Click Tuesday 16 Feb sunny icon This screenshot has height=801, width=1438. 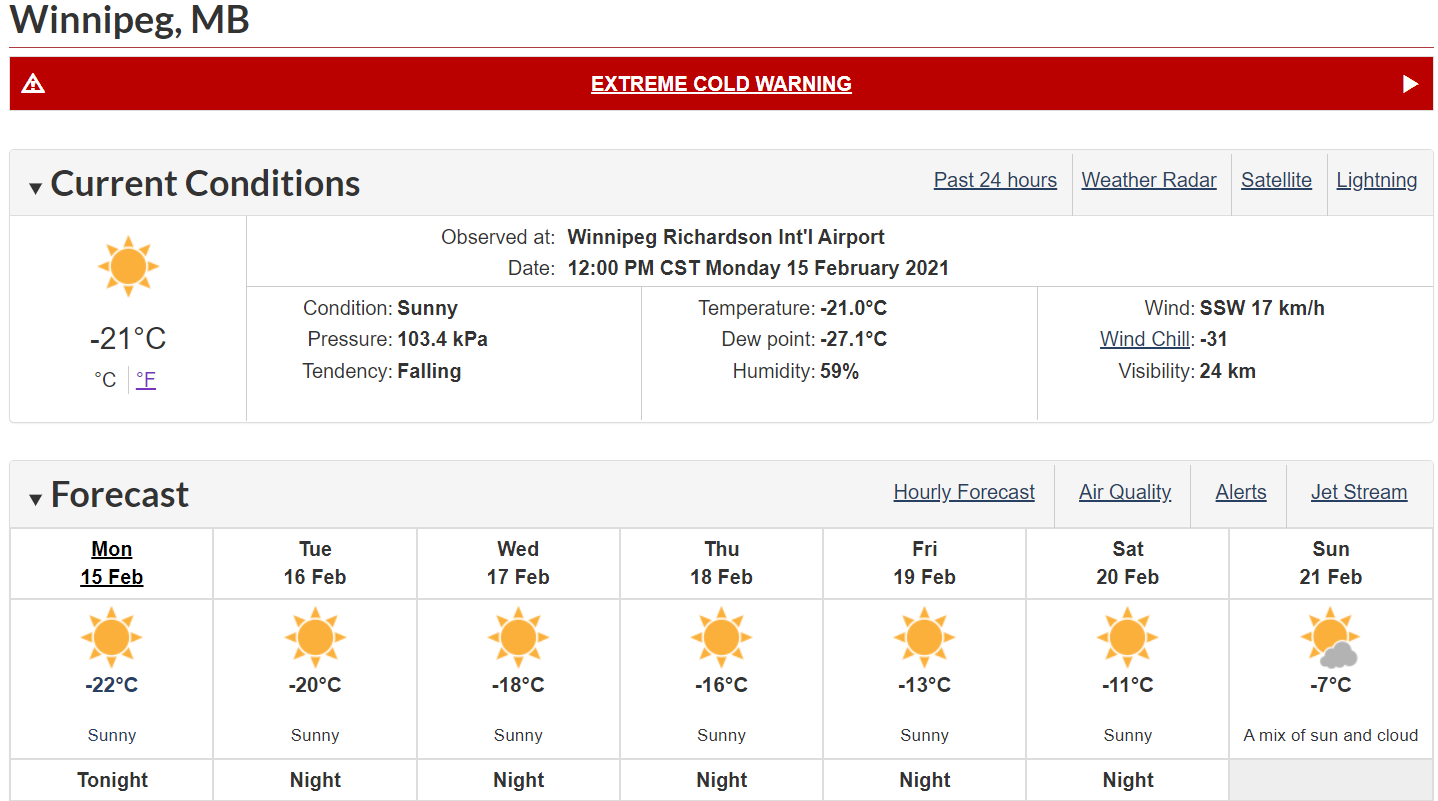click(x=315, y=637)
